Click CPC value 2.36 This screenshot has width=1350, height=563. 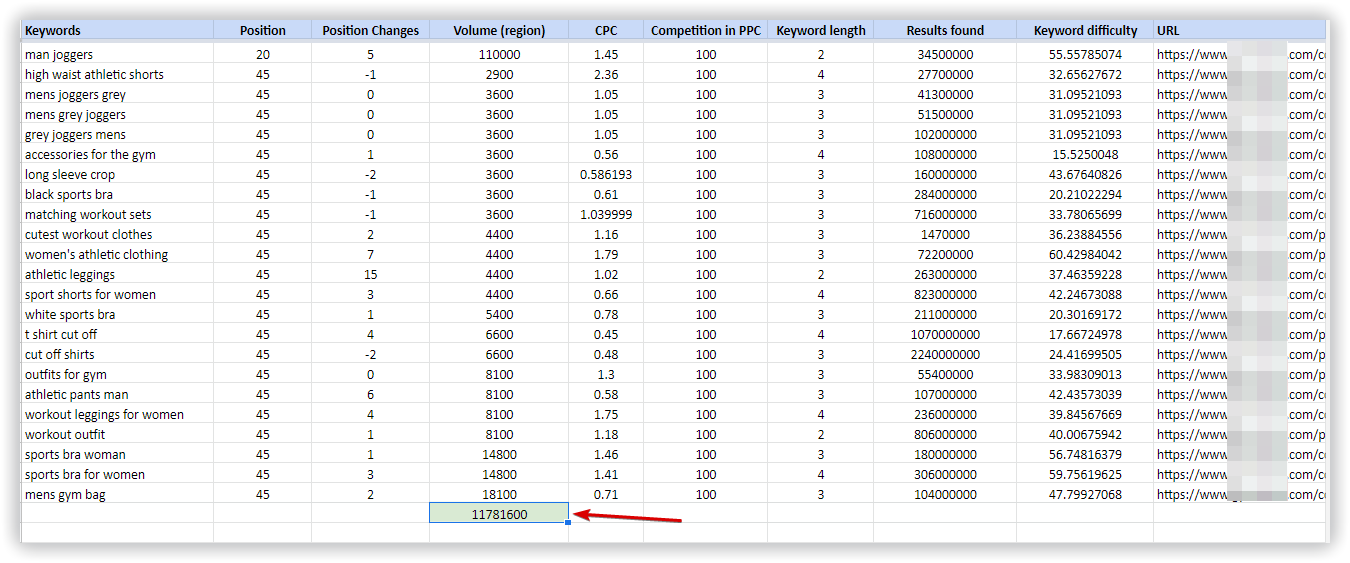[606, 74]
